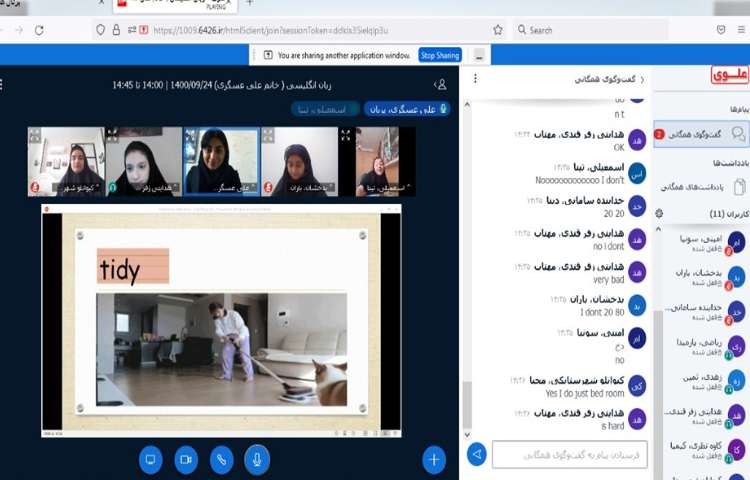This screenshot has height=480, width=750.
Task: Open shared notes in the sidebar
Action: coord(700,186)
